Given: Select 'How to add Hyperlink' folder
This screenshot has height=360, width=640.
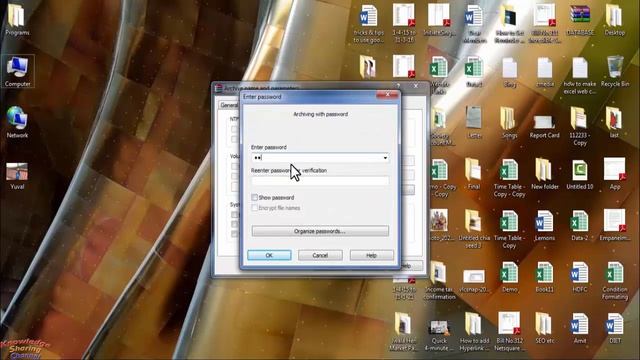Looking at the screenshot, I should point(474,331).
